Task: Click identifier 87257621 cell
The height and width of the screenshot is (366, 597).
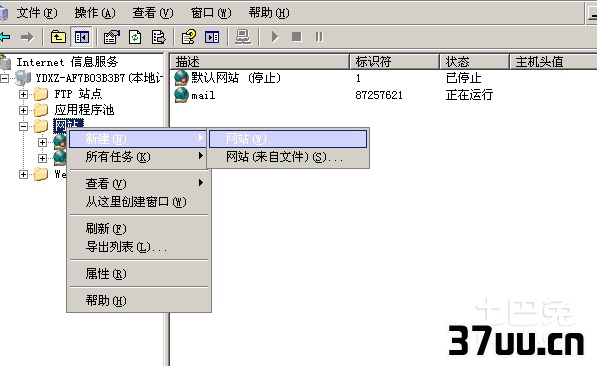Action: click(x=379, y=95)
